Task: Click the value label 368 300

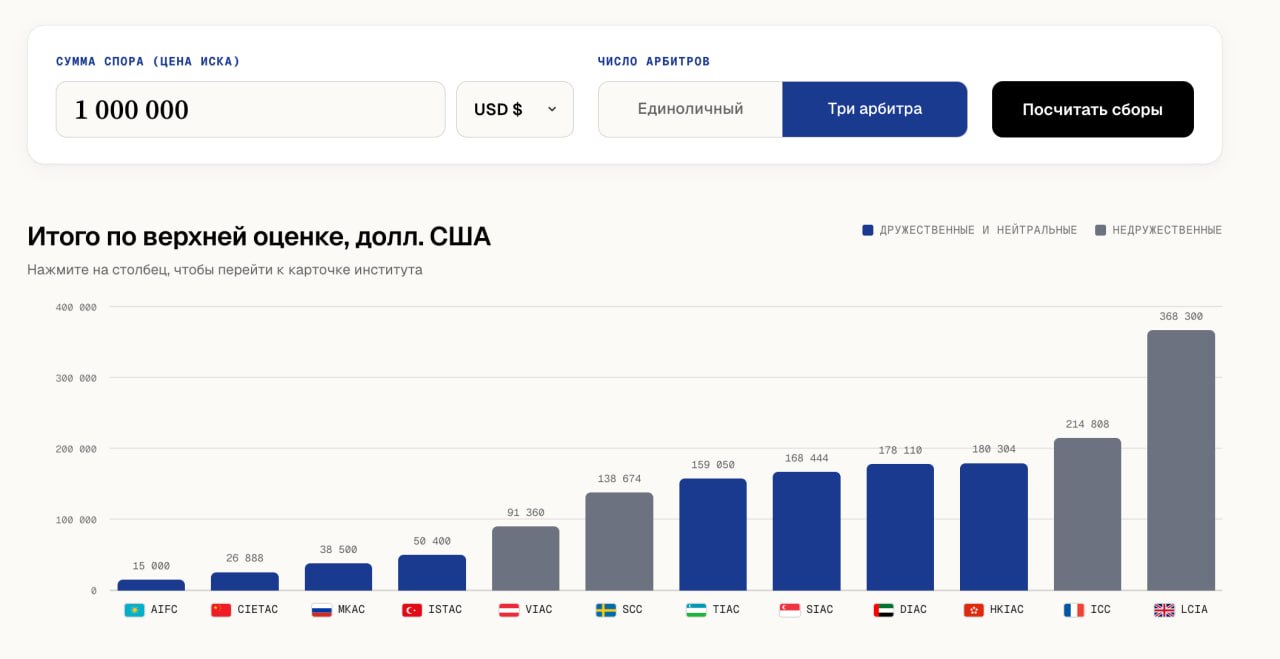Action: pyautogui.click(x=1181, y=316)
